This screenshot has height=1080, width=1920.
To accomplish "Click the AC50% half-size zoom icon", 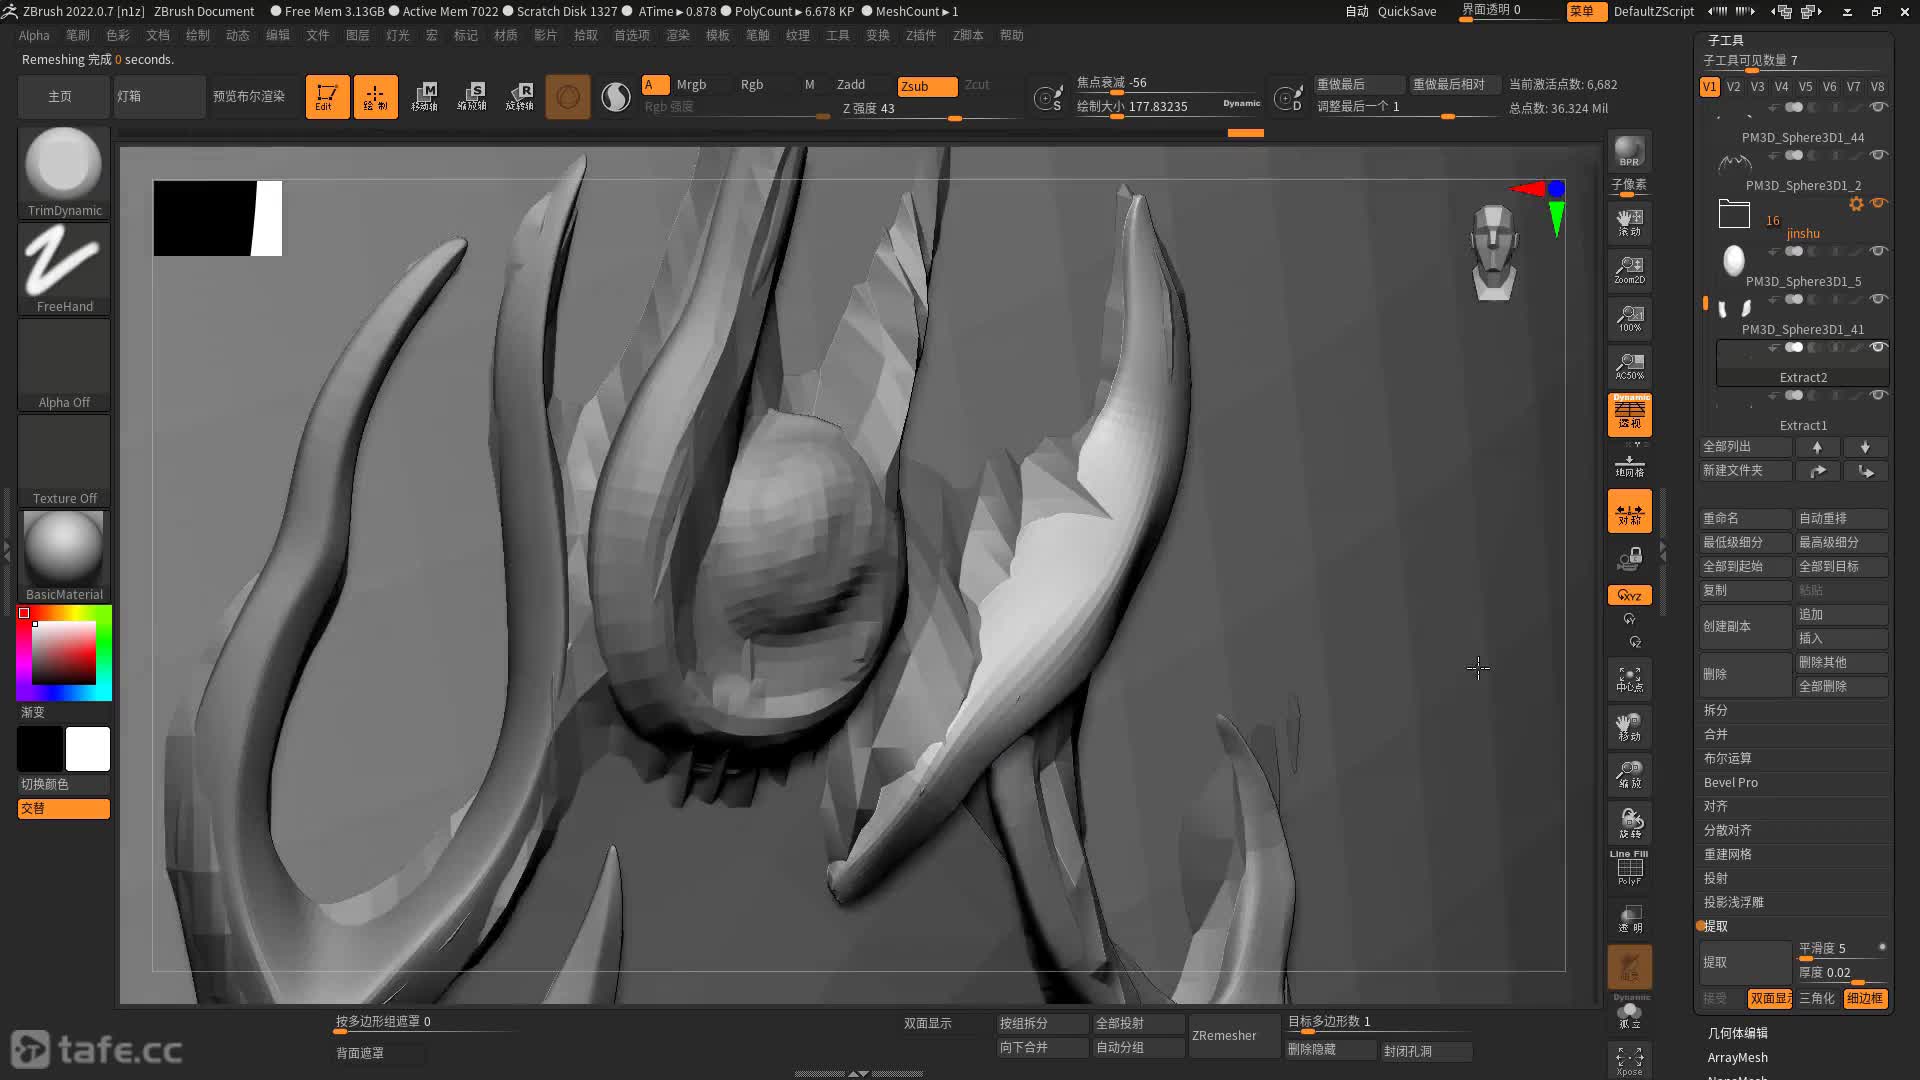I will tap(1629, 366).
